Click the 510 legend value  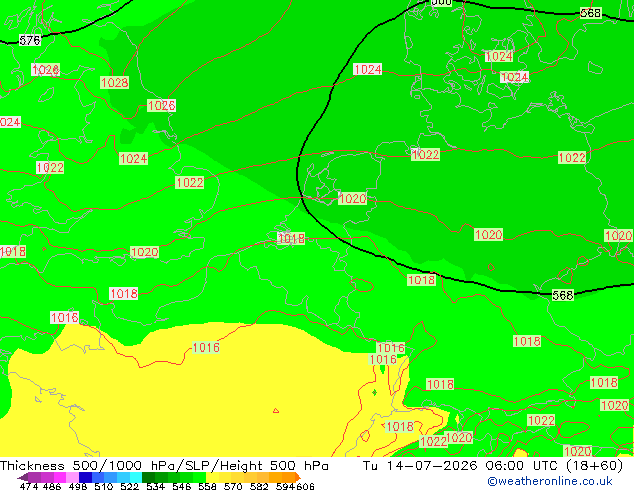coord(104,486)
